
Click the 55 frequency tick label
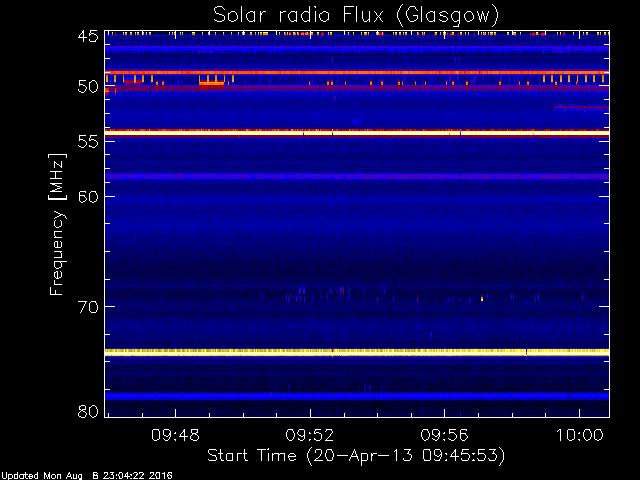tap(88, 142)
